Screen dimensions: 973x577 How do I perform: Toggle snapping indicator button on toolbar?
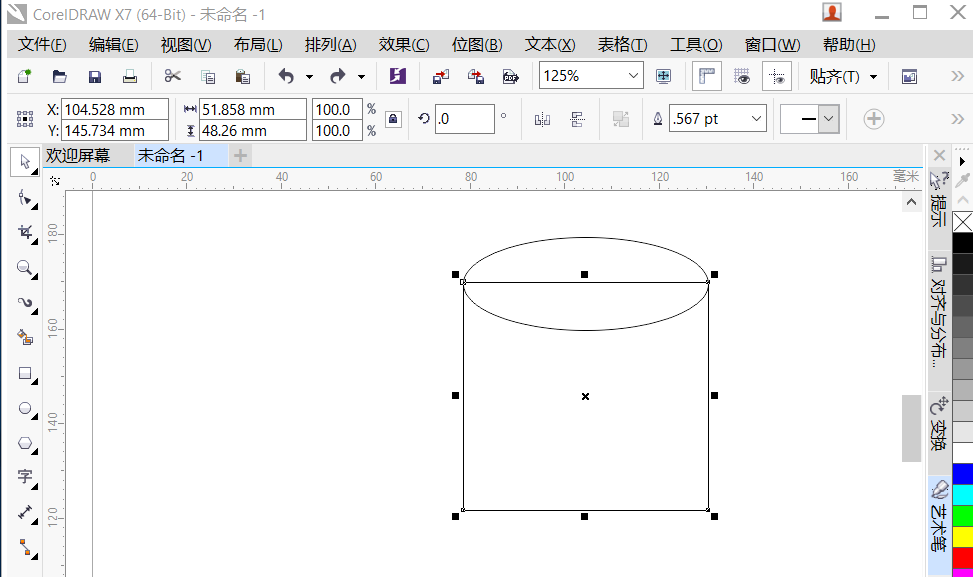pyautogui.click(x=777, y=75)
